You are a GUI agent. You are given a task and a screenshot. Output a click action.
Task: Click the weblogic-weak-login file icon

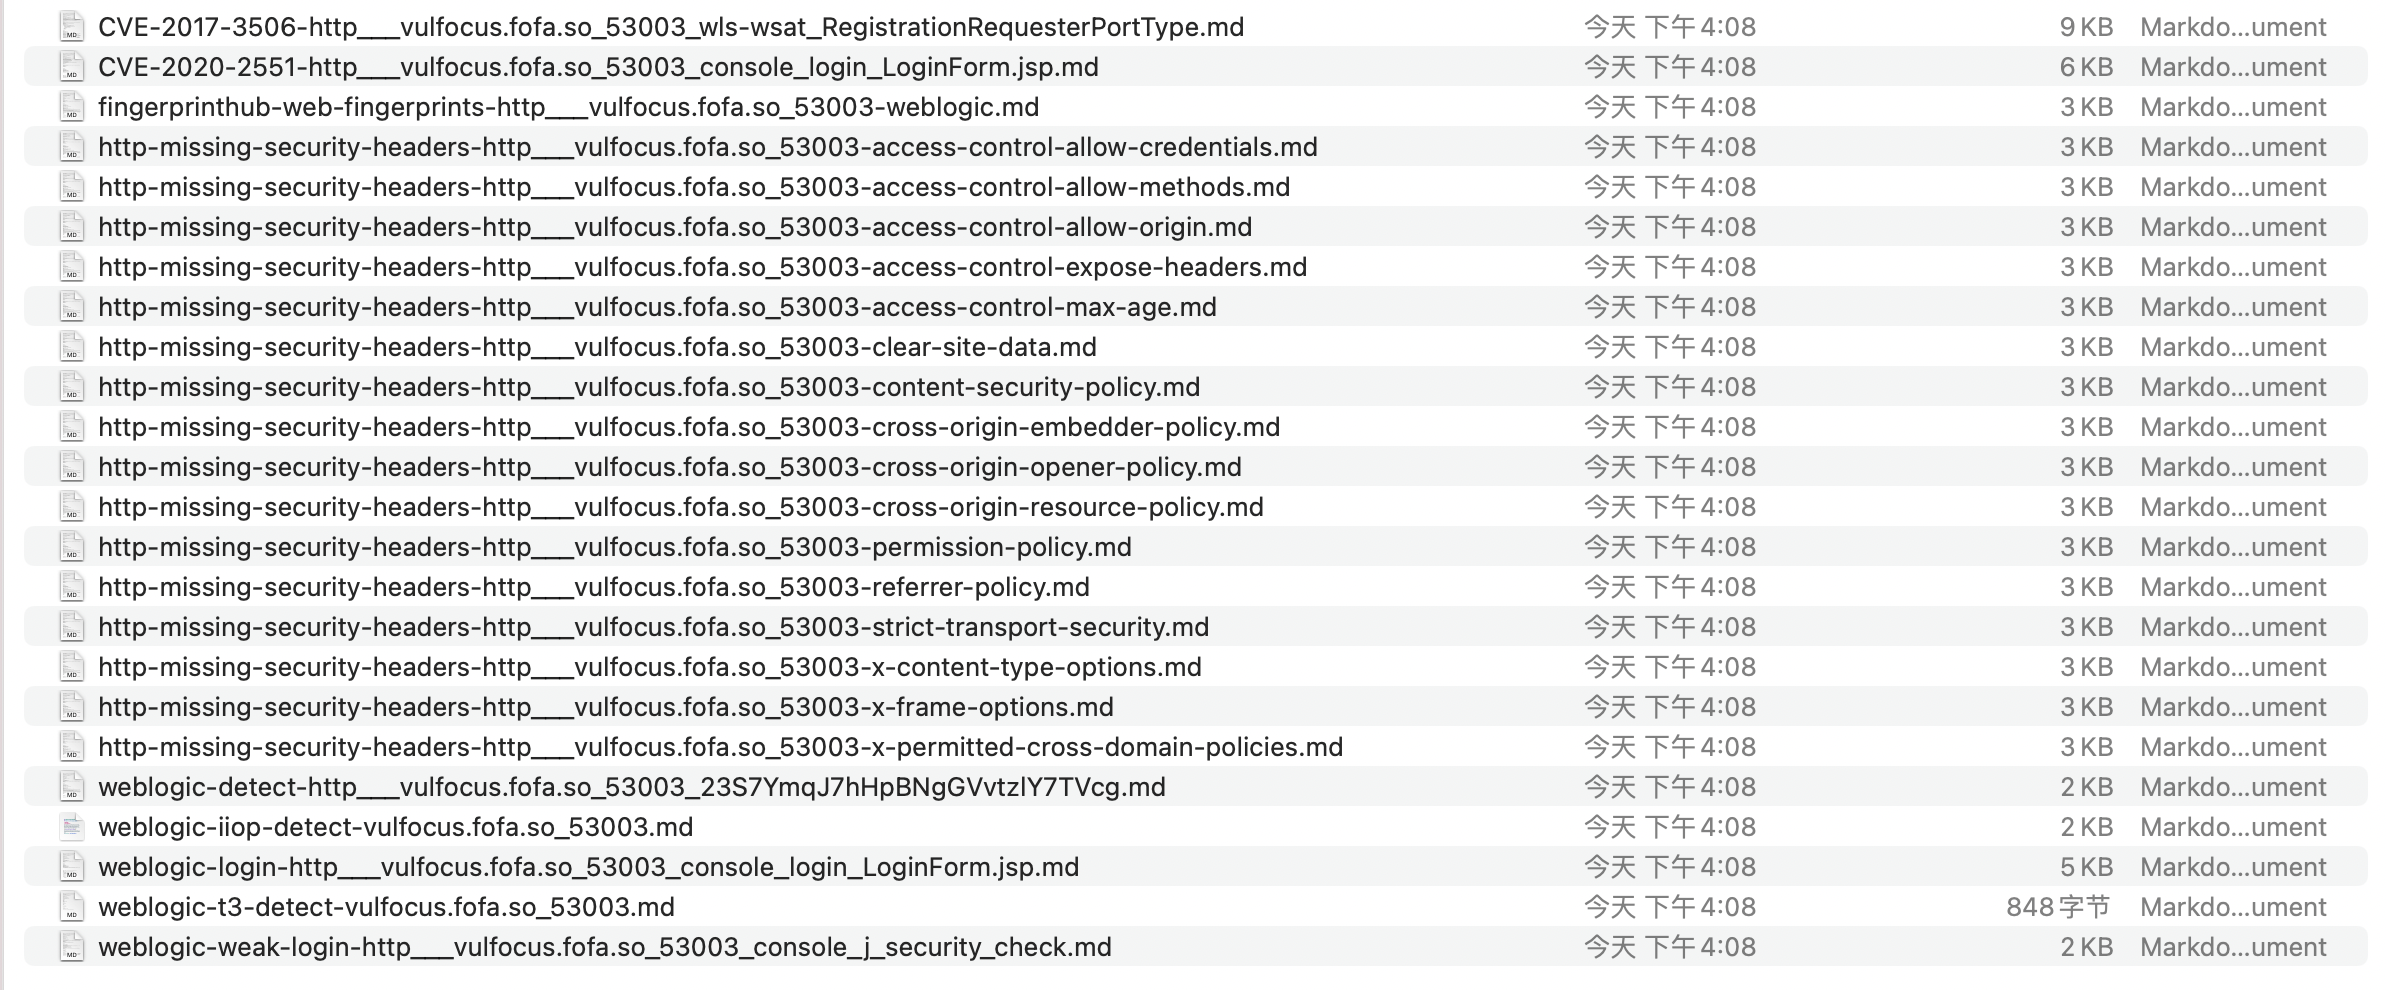pyautogui.click(x=71, y=947)
